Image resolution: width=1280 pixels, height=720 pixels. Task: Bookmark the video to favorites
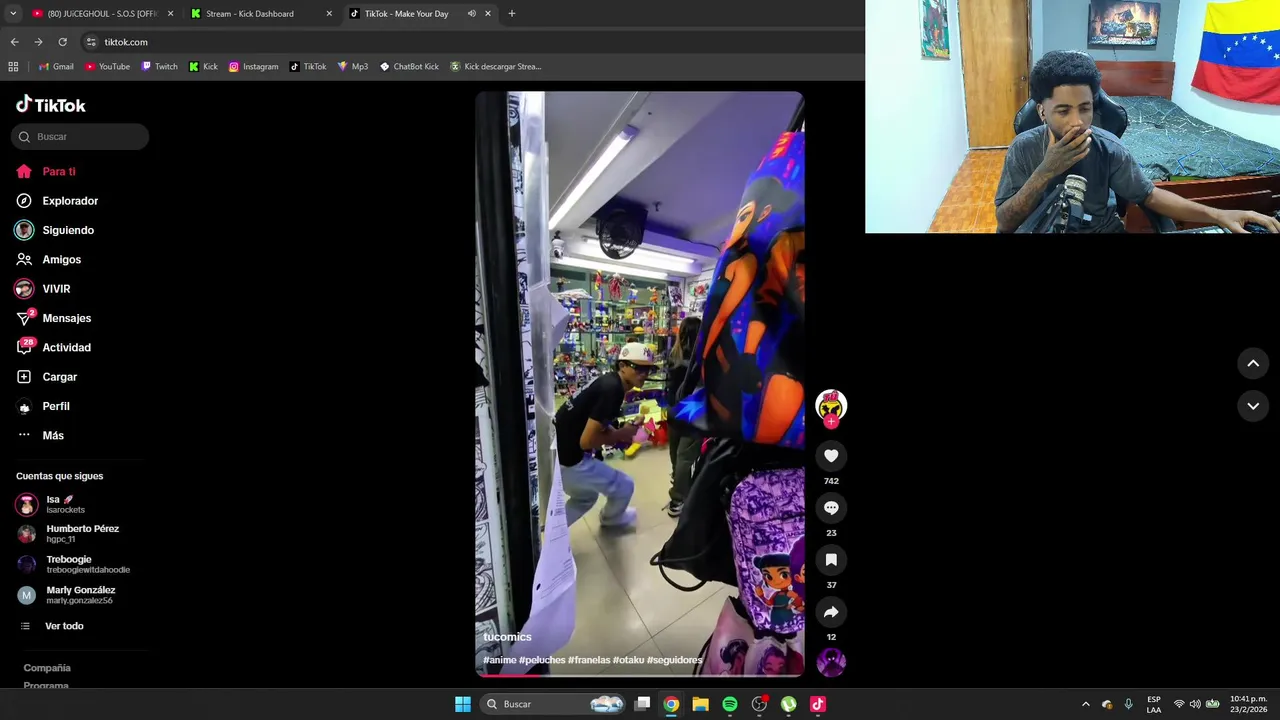tap(831, 560)
